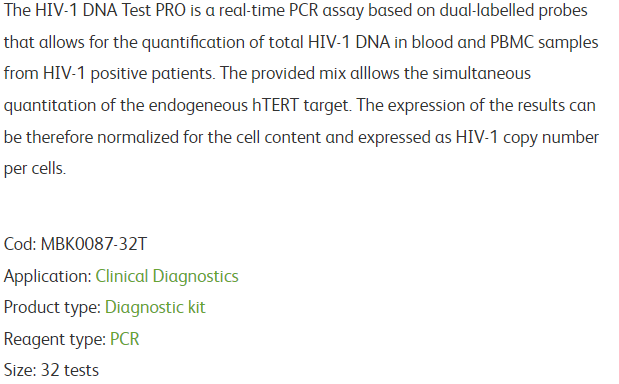The width and height of the screenshot is (619, 384).
Task: Click the 'Size: 32 tests' text
Action: [x=51, y=370]
